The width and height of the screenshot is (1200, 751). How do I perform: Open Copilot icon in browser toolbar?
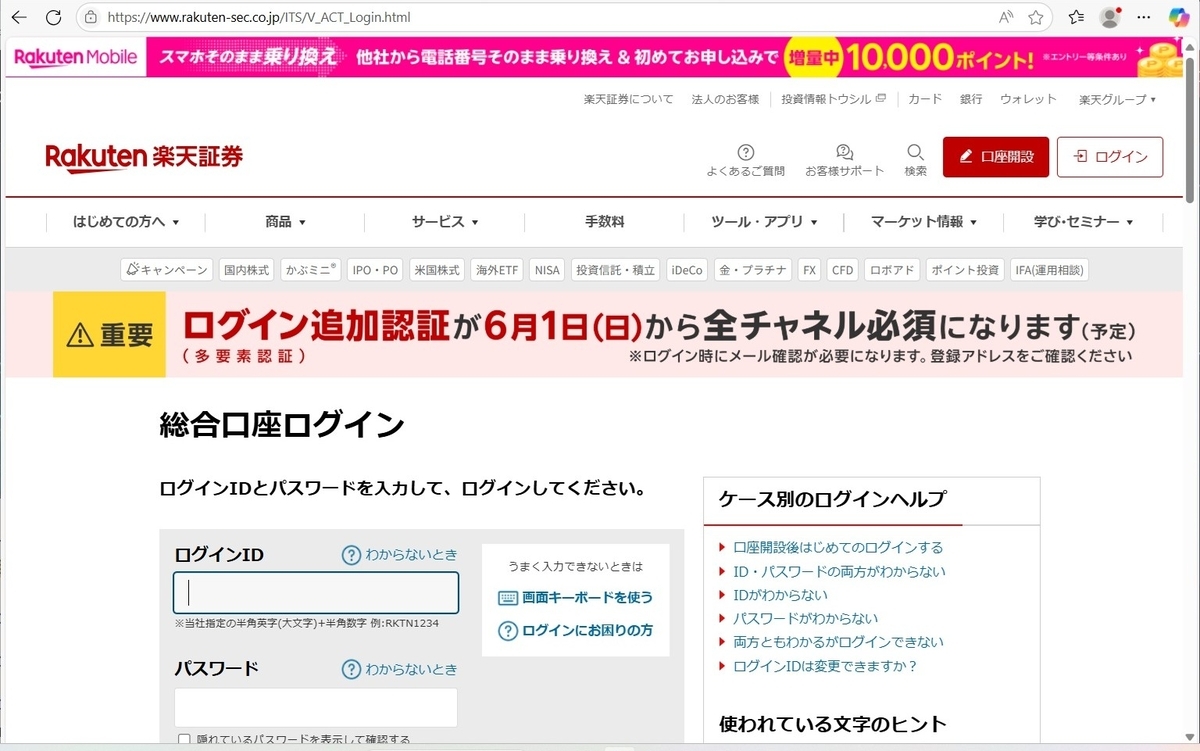pyautogui.click(x=1179, y=17)
